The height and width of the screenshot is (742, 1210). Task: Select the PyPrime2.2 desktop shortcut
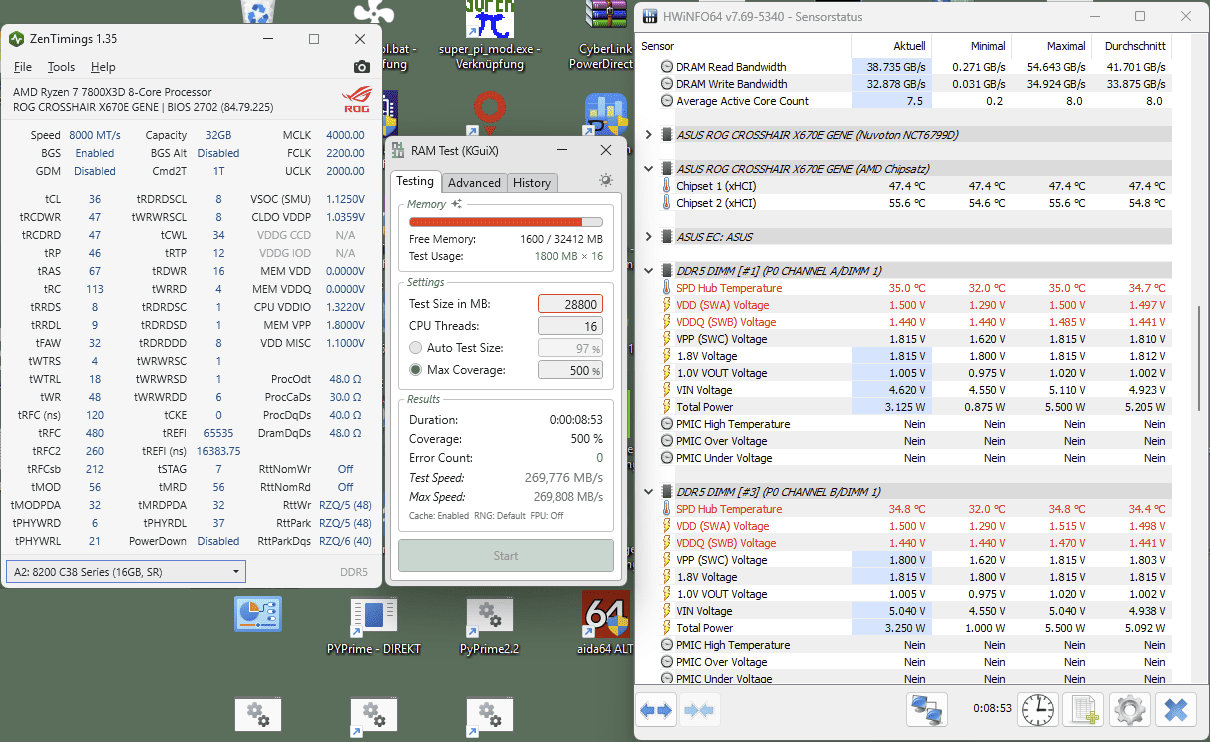click(489, 626)
